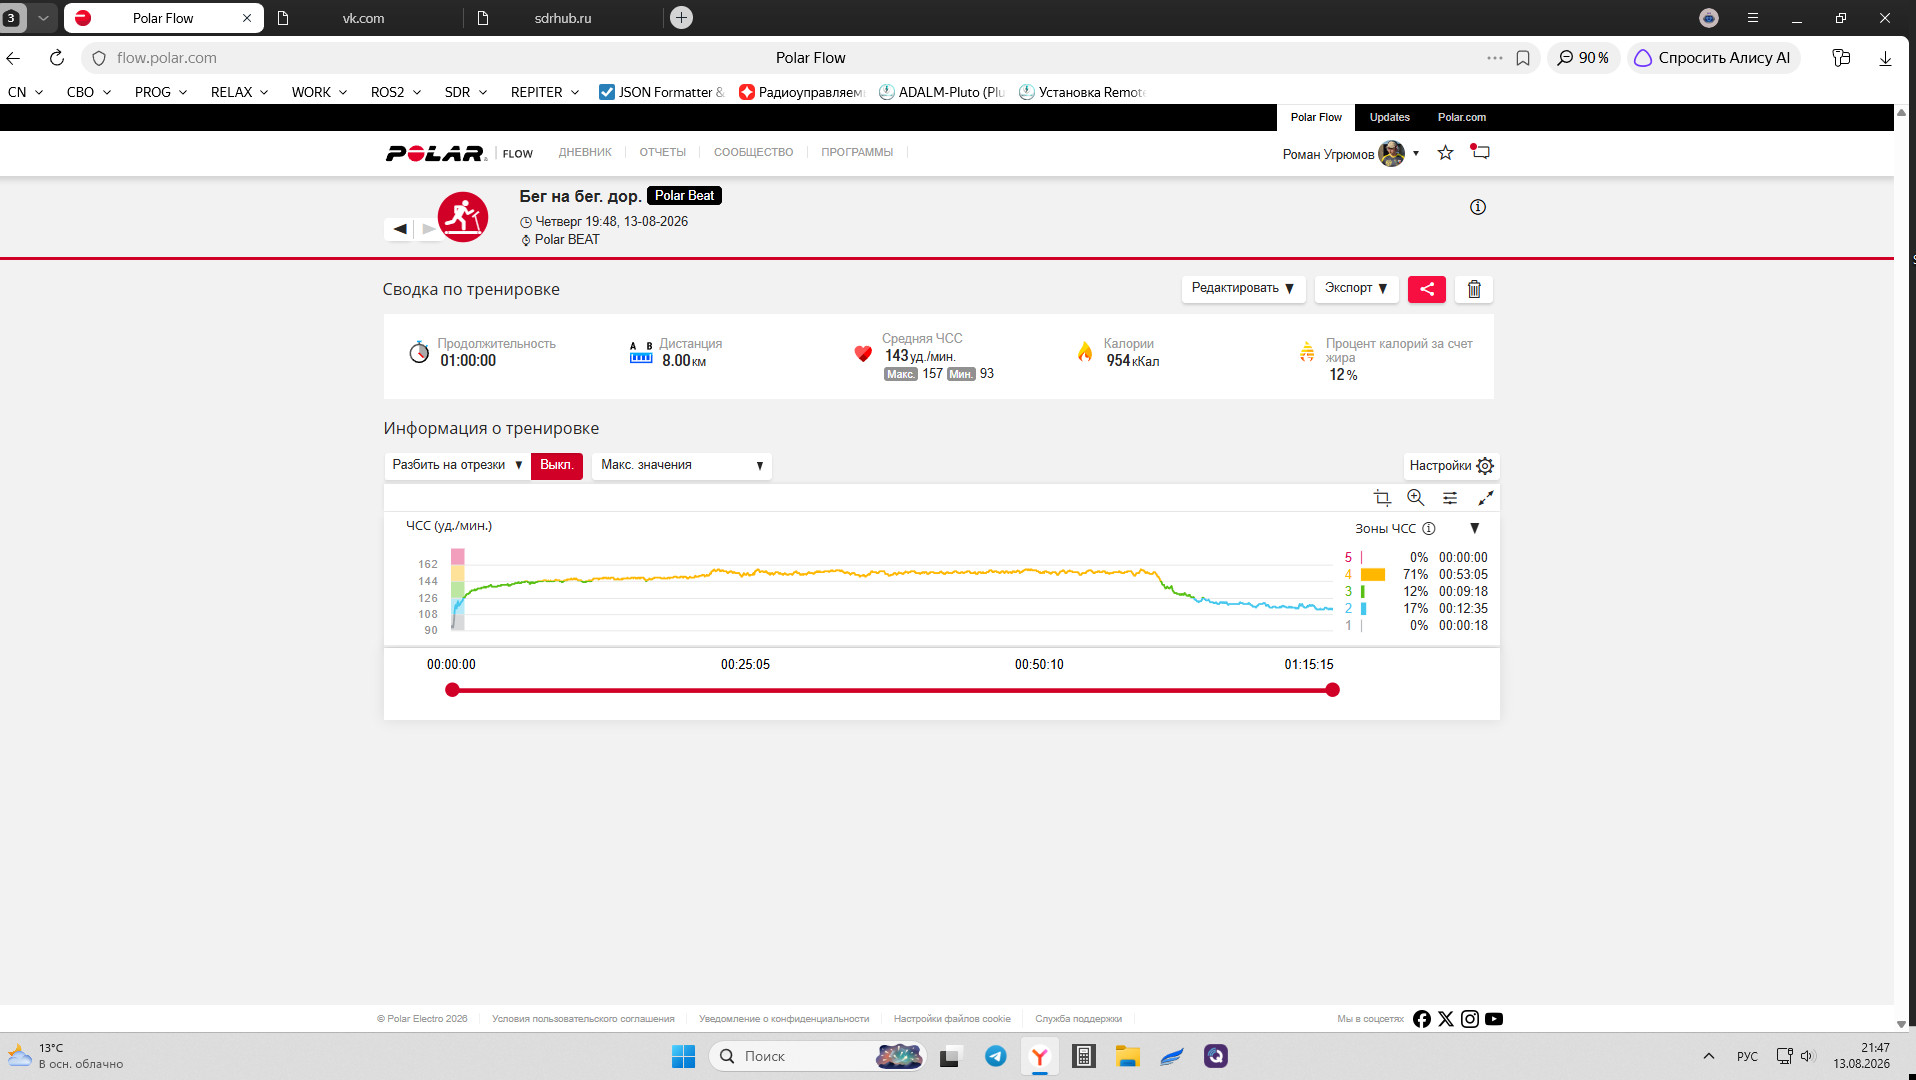Expand the PROG bookmarks folder
The image size is (1916, 1080).
(161, 92)
